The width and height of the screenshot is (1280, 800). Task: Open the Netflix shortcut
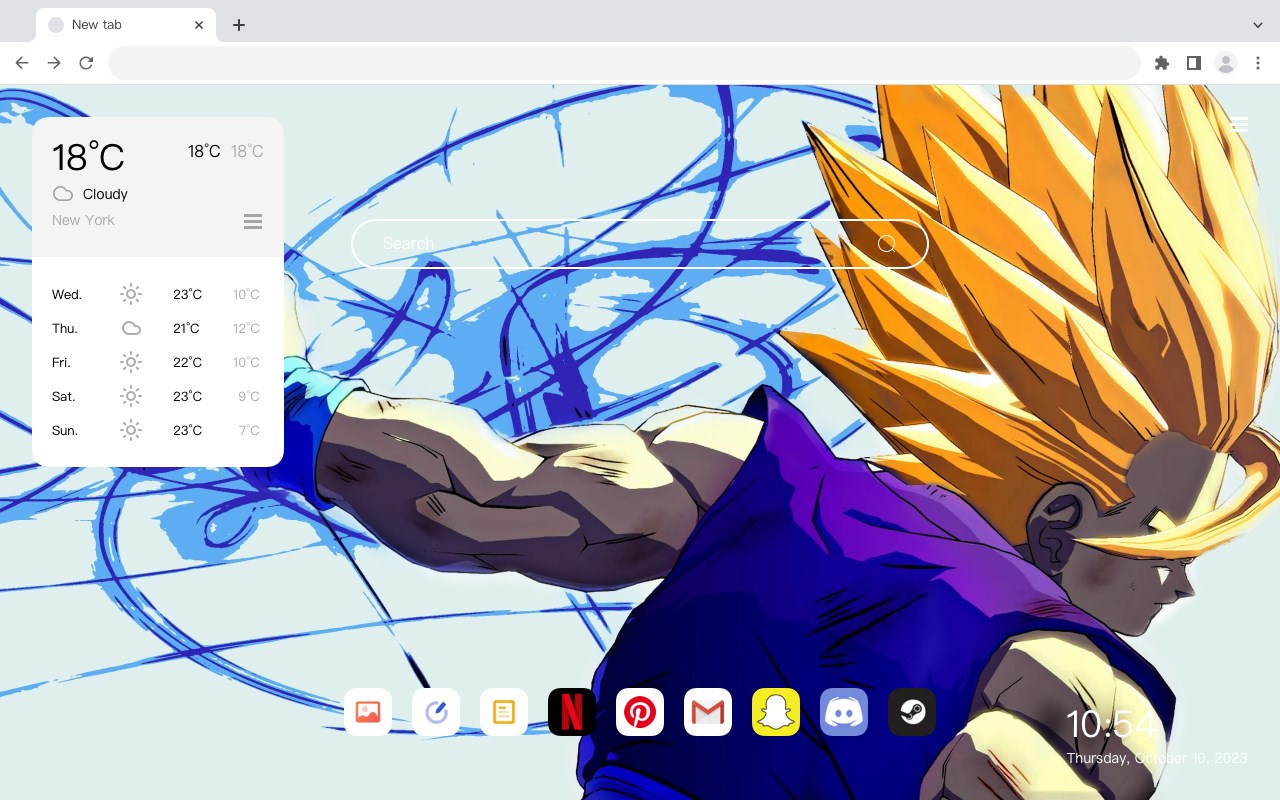click(x=572, y=712)
